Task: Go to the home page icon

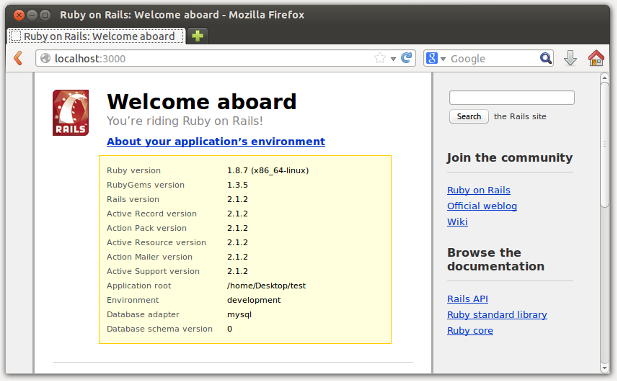Action: [x=596, y=58]
